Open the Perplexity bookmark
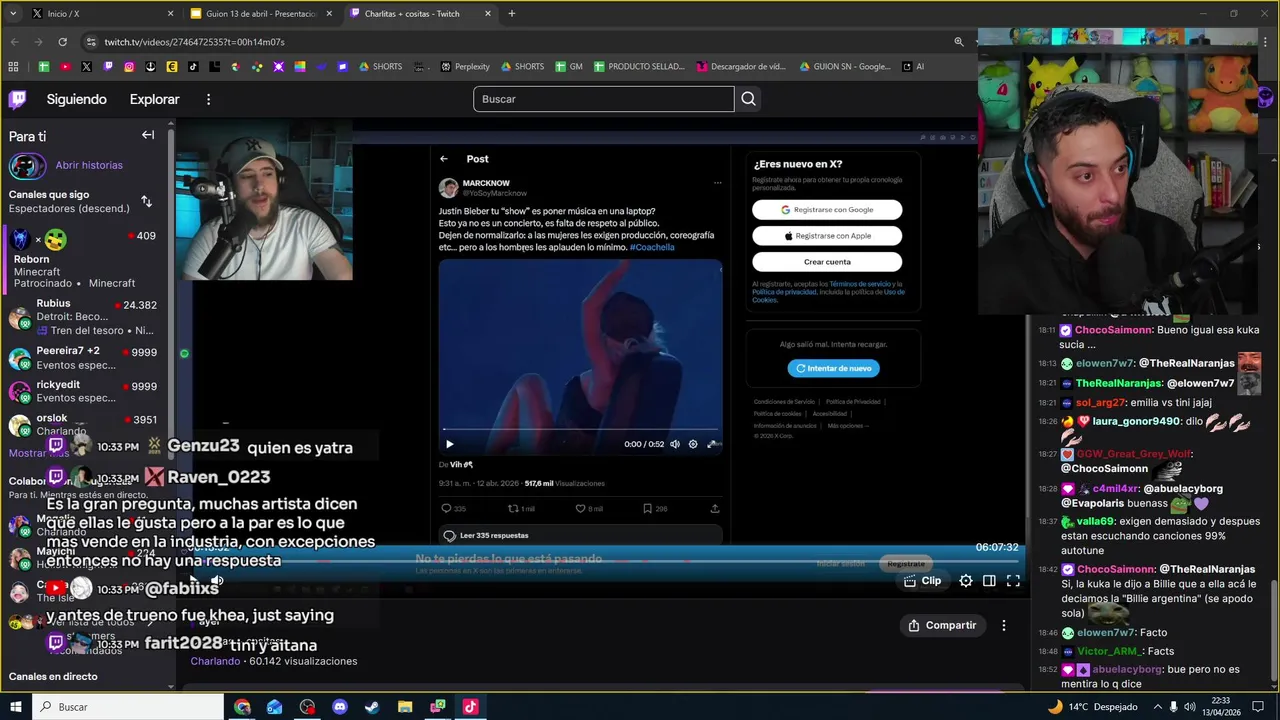1280x720 pixels. 465,67
